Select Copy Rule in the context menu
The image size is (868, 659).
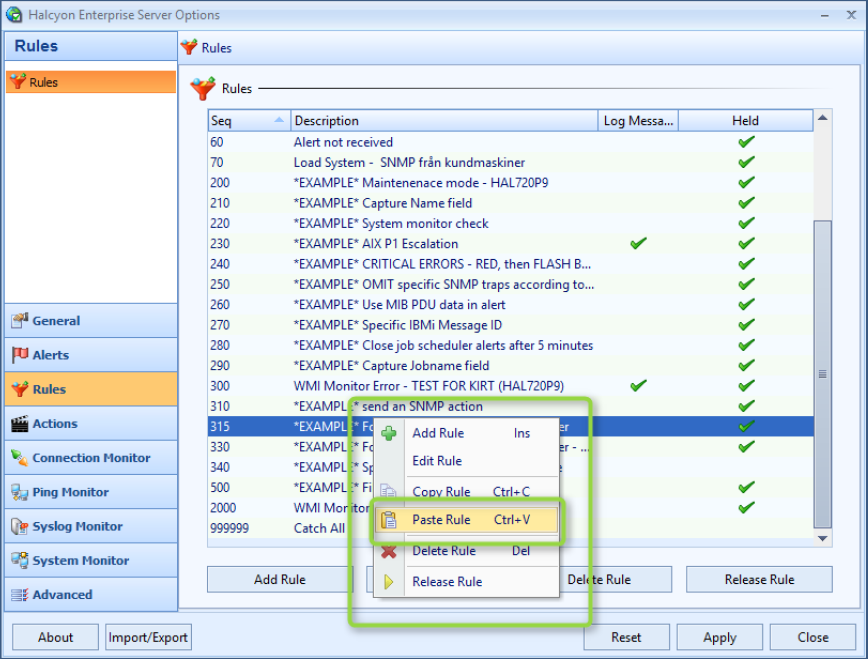441,492
